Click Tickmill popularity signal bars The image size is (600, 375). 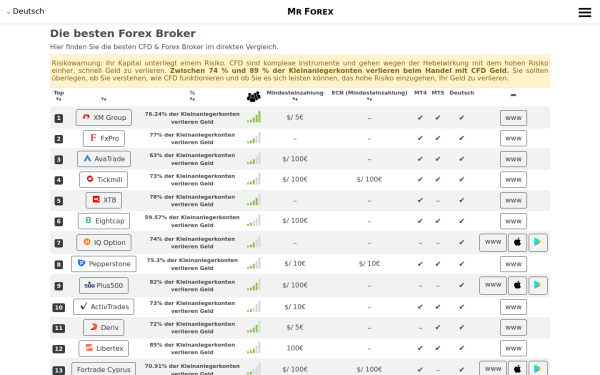click(x=254, y=179)
